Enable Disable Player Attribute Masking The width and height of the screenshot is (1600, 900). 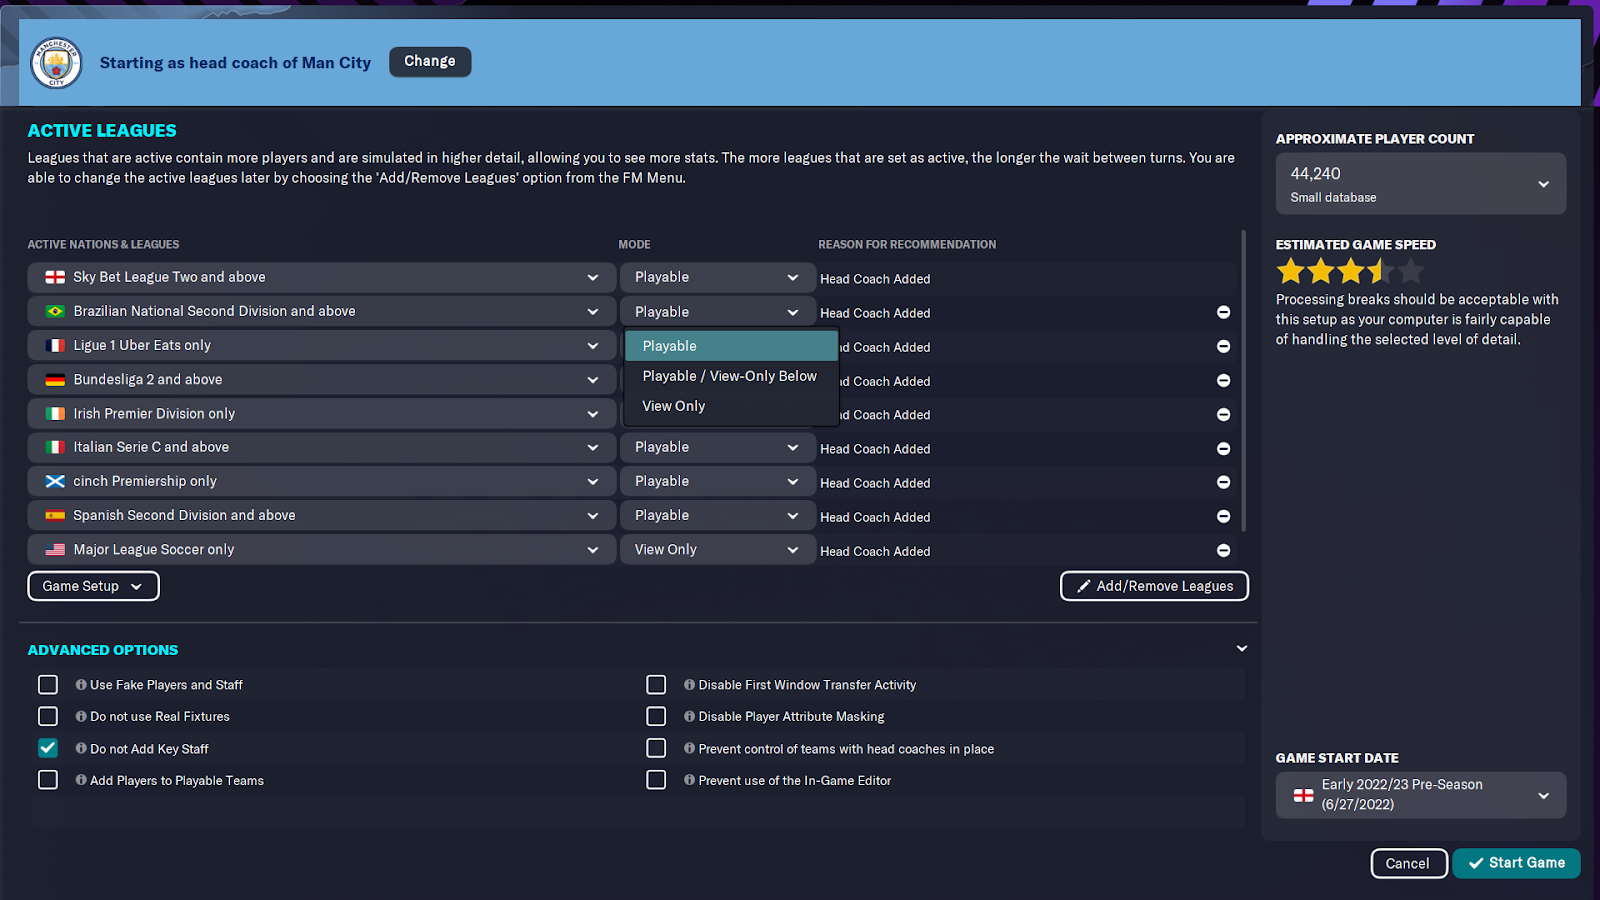(x=656, y=717)
